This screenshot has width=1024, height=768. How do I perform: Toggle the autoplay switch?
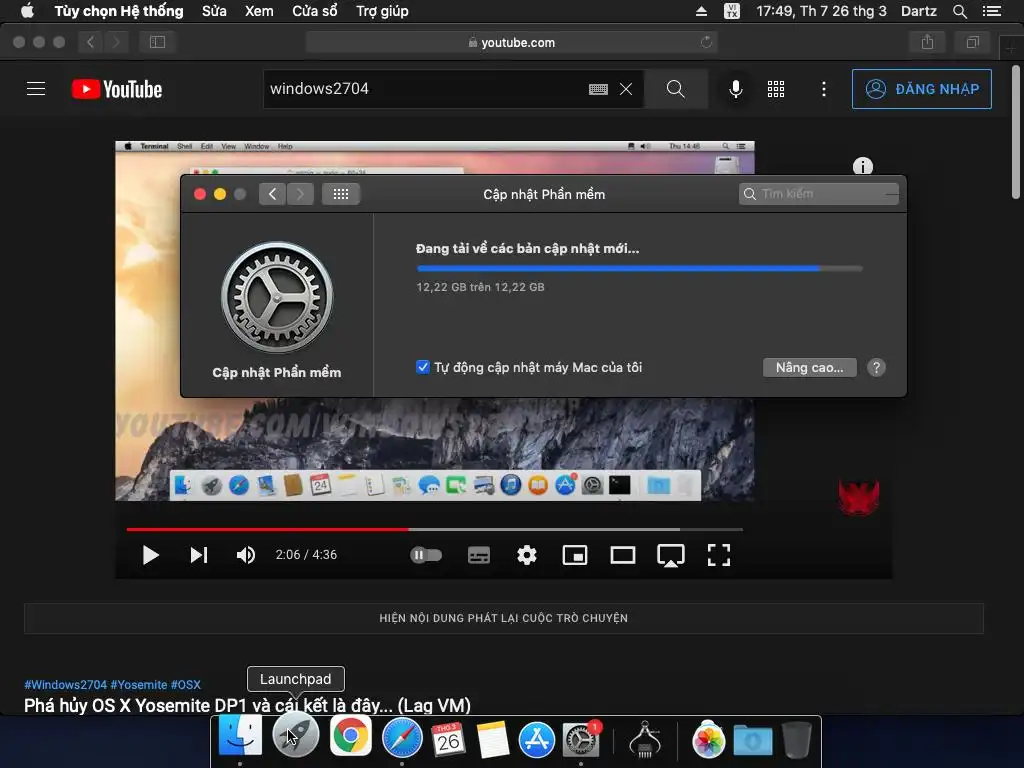point(426,555)
